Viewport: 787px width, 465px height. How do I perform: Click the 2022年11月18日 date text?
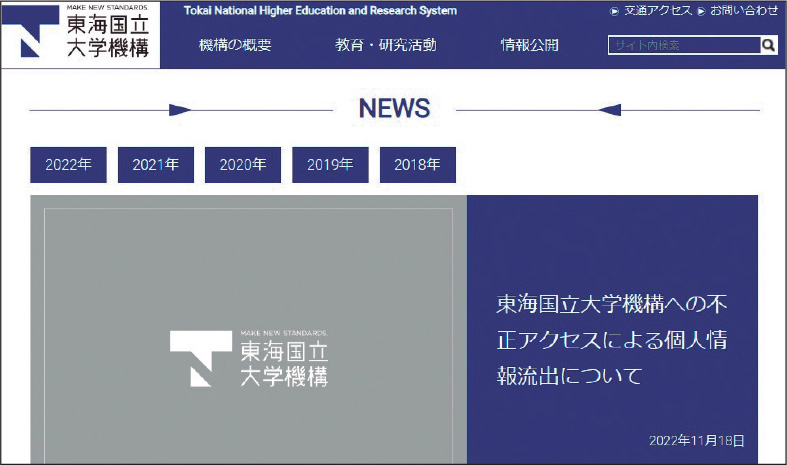pos(697,440)
